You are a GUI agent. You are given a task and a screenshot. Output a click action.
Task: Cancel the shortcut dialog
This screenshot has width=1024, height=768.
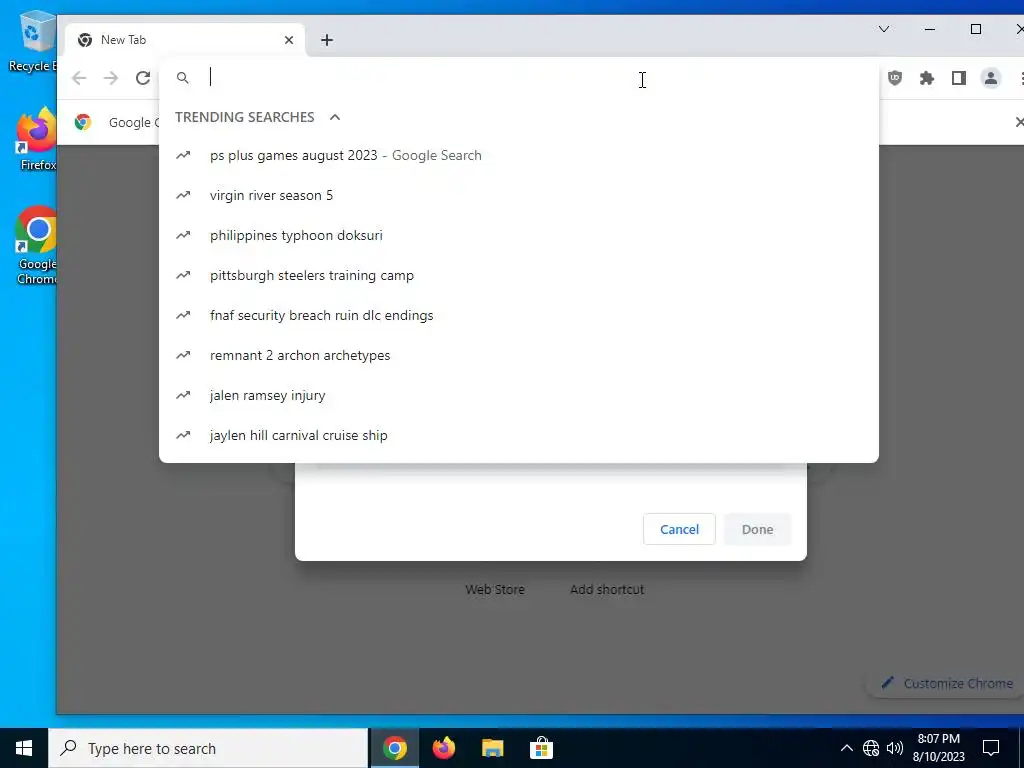pyautogui.click(x=679, y=529)
